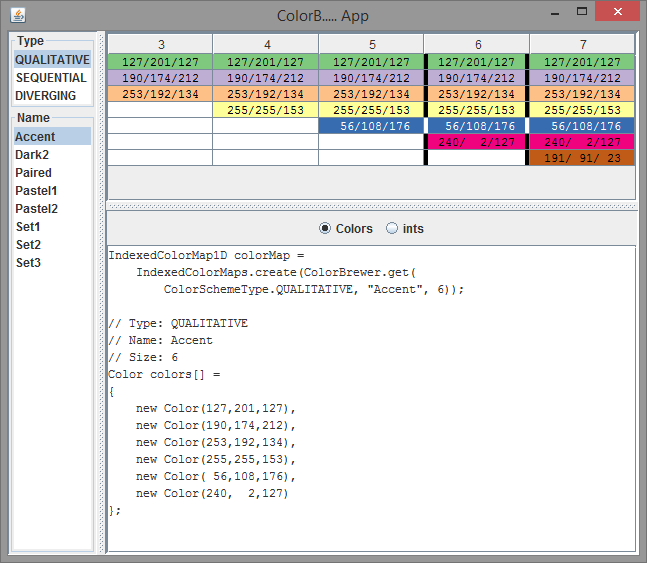The width and height of the screenshot is (647, 563).
Task: Minimize the ColorB..... App window
Action: coord(555,12)
